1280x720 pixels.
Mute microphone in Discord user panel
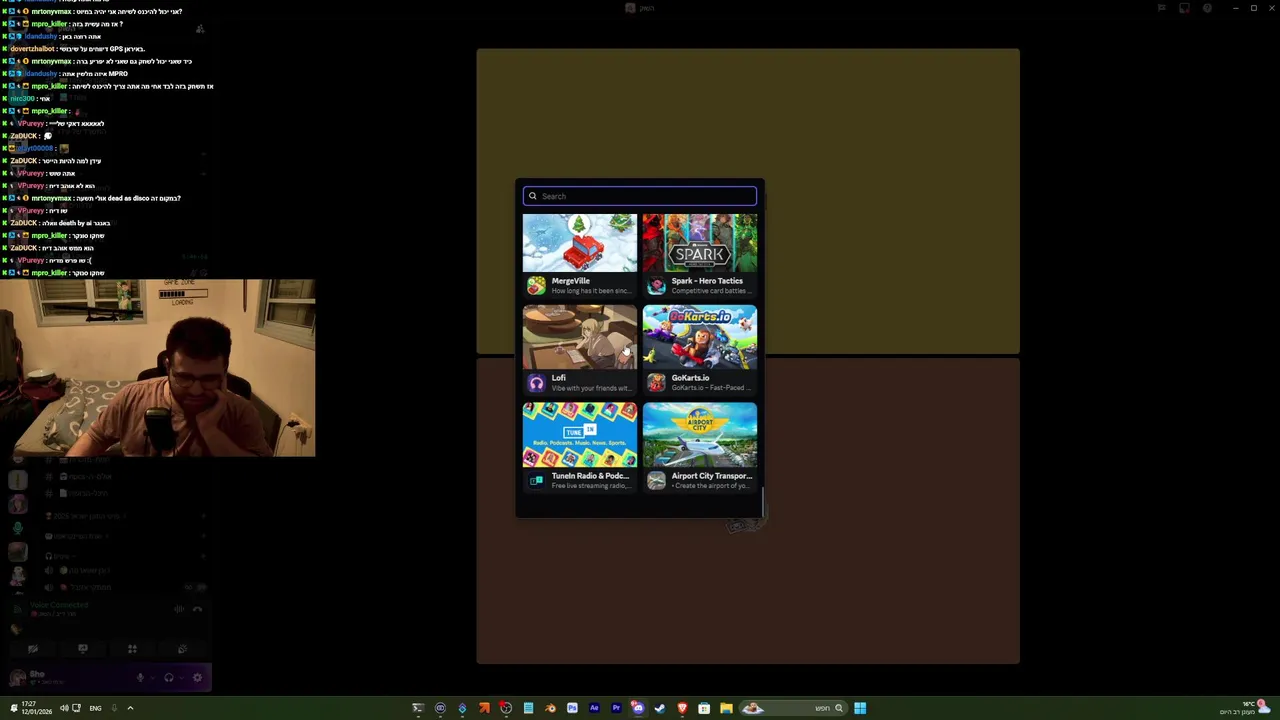(140, 678)
